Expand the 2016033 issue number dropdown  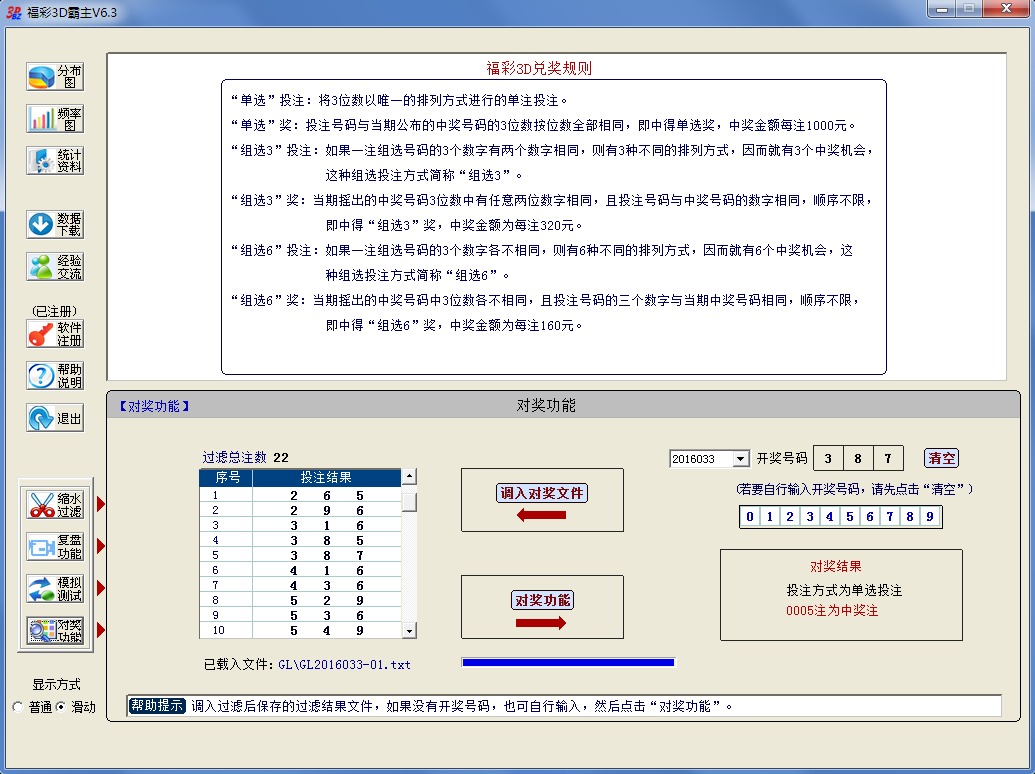tap(740, 459)
